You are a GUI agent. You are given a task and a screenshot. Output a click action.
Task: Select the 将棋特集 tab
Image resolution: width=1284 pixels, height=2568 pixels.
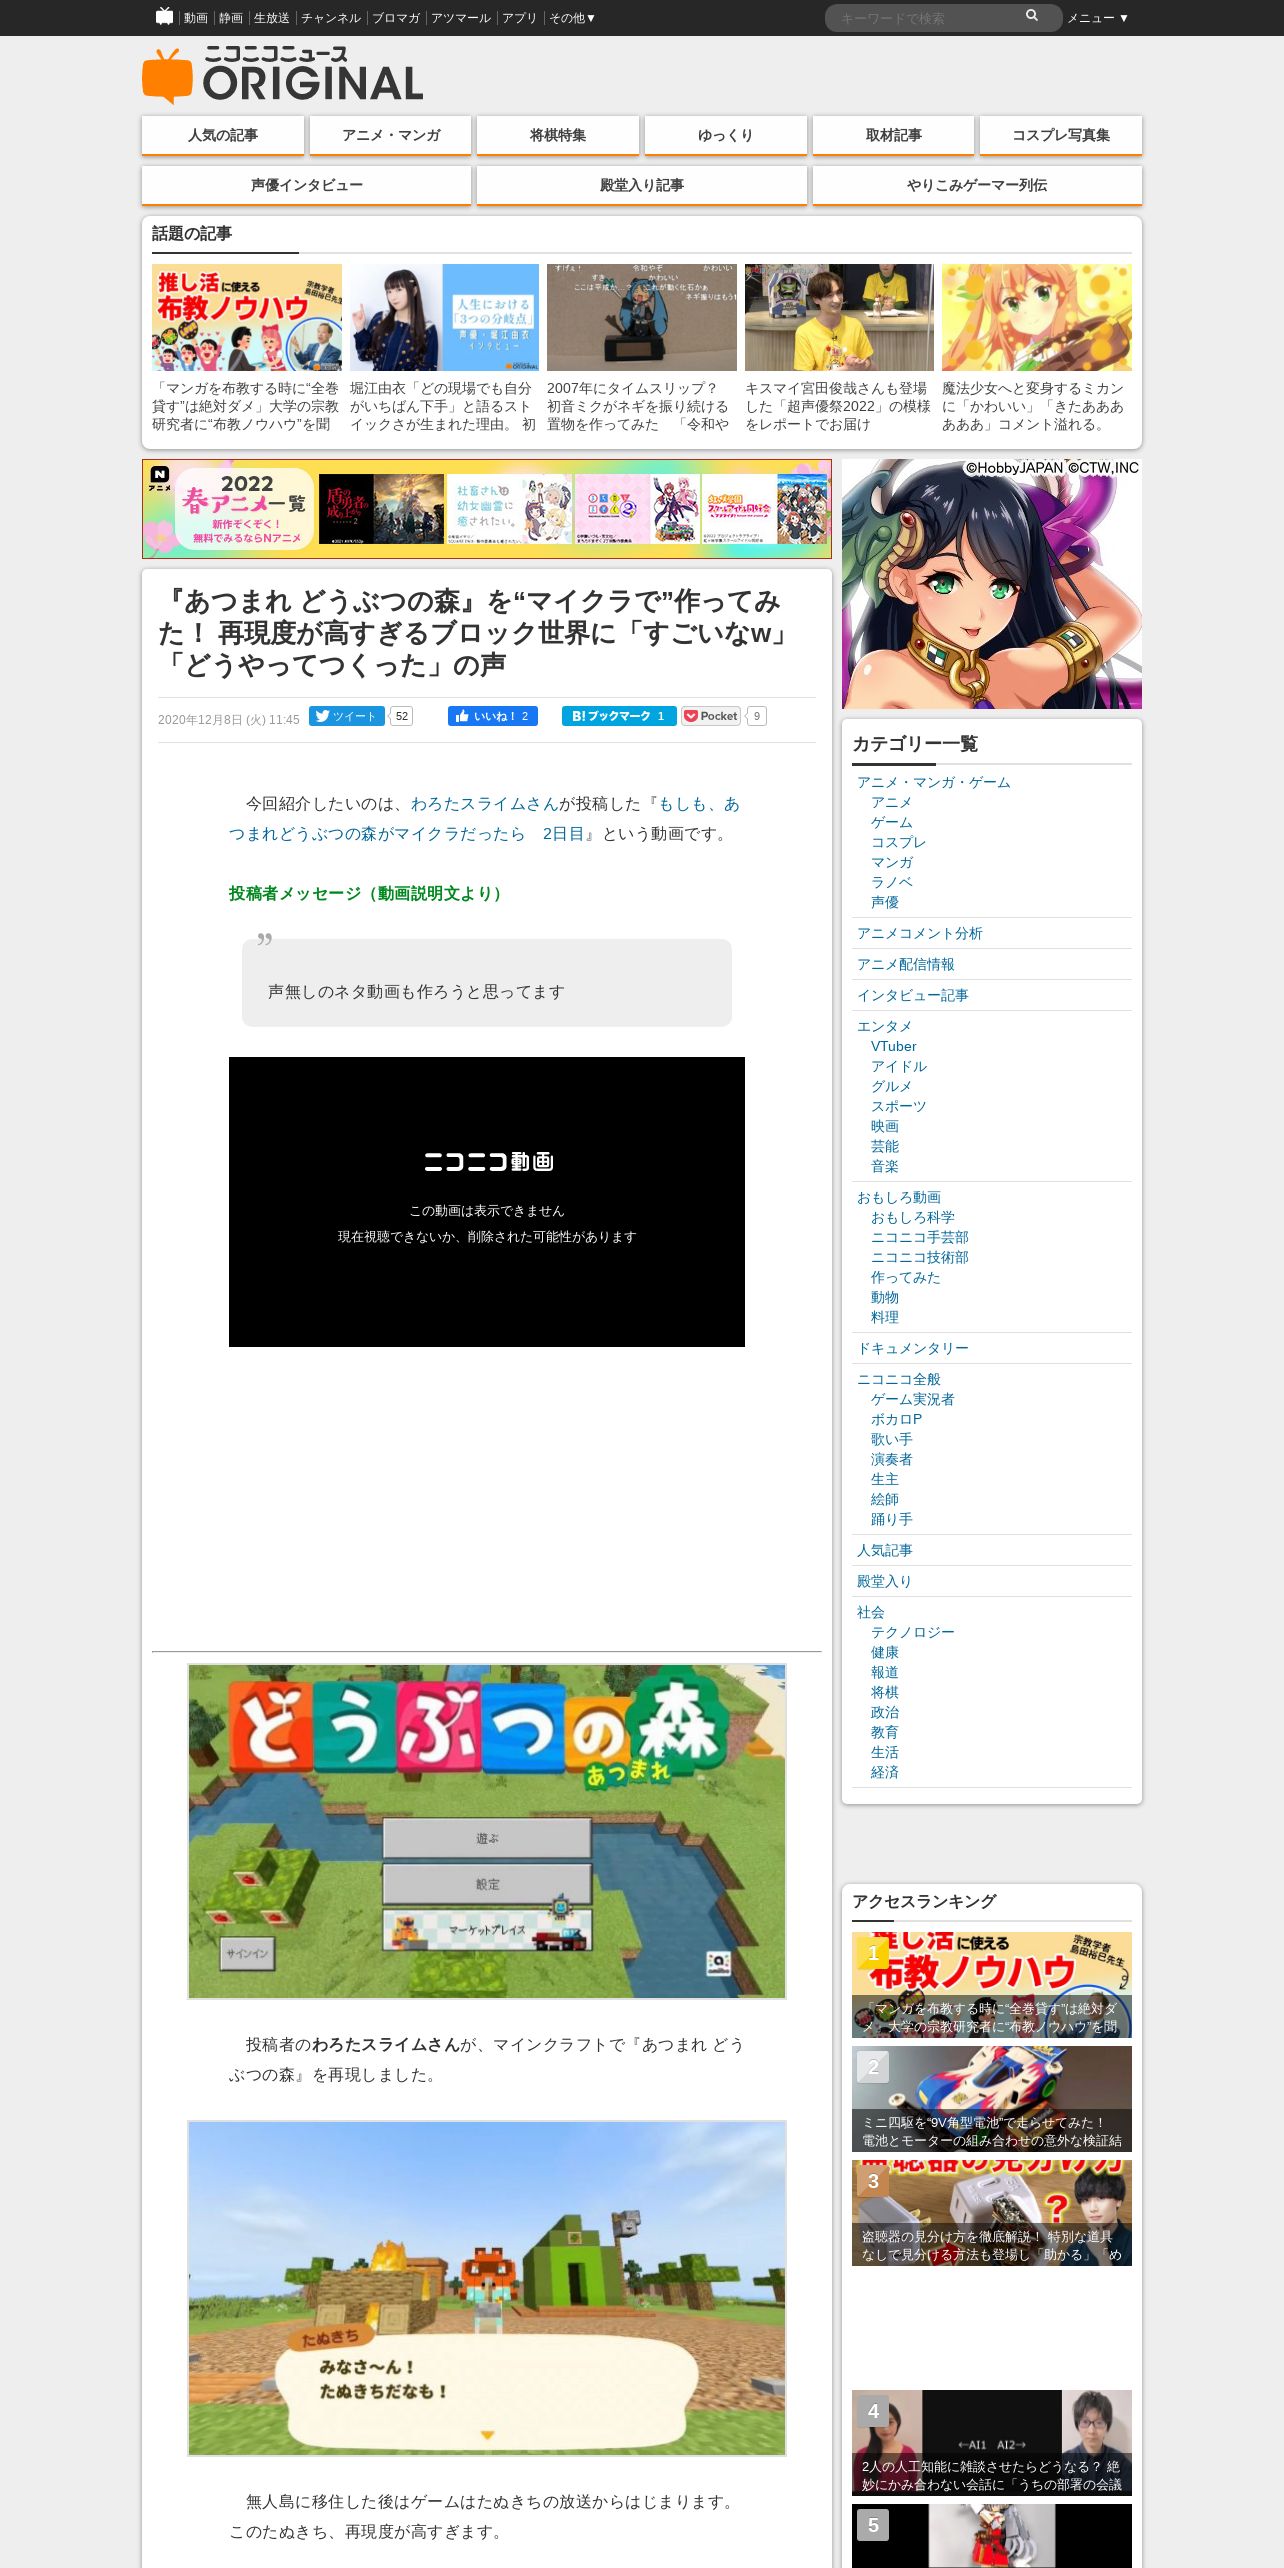point(558,135)
